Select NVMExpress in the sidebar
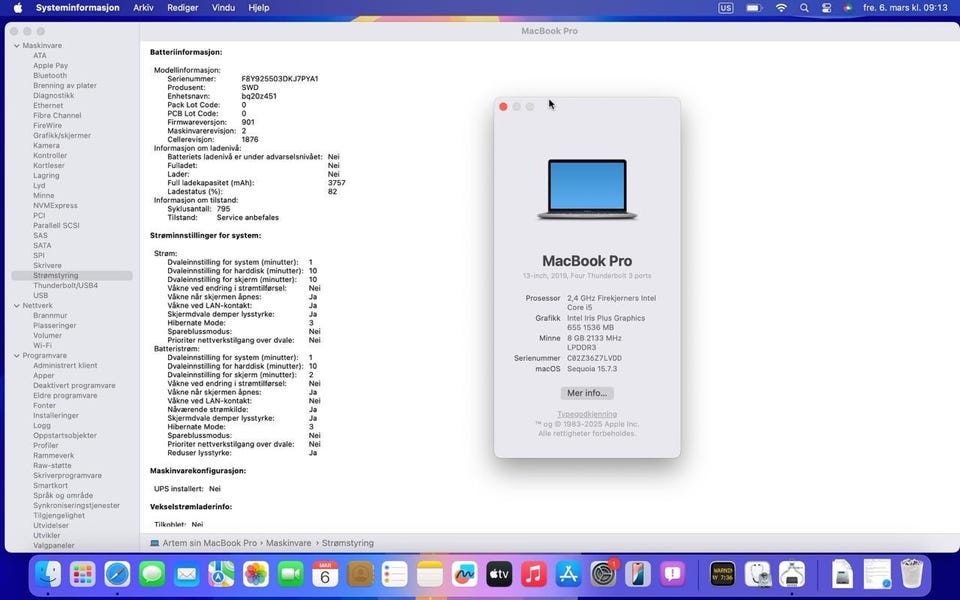Screen dimensions: 960x600 55,206
